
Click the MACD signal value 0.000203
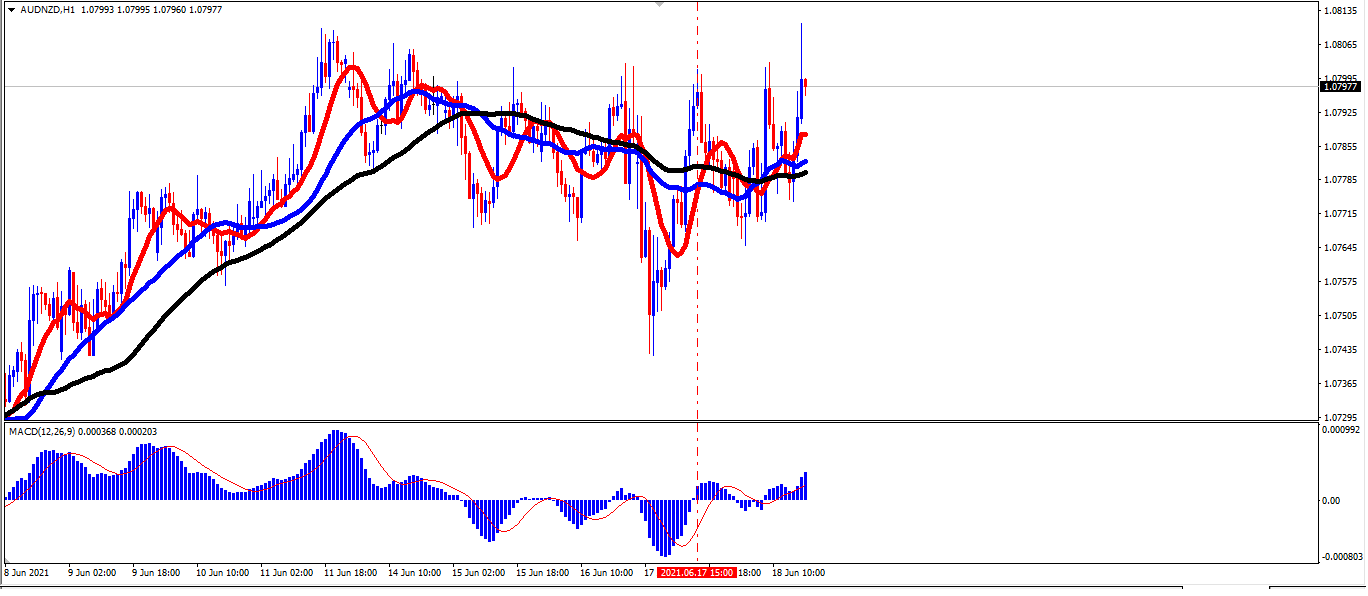137,432
